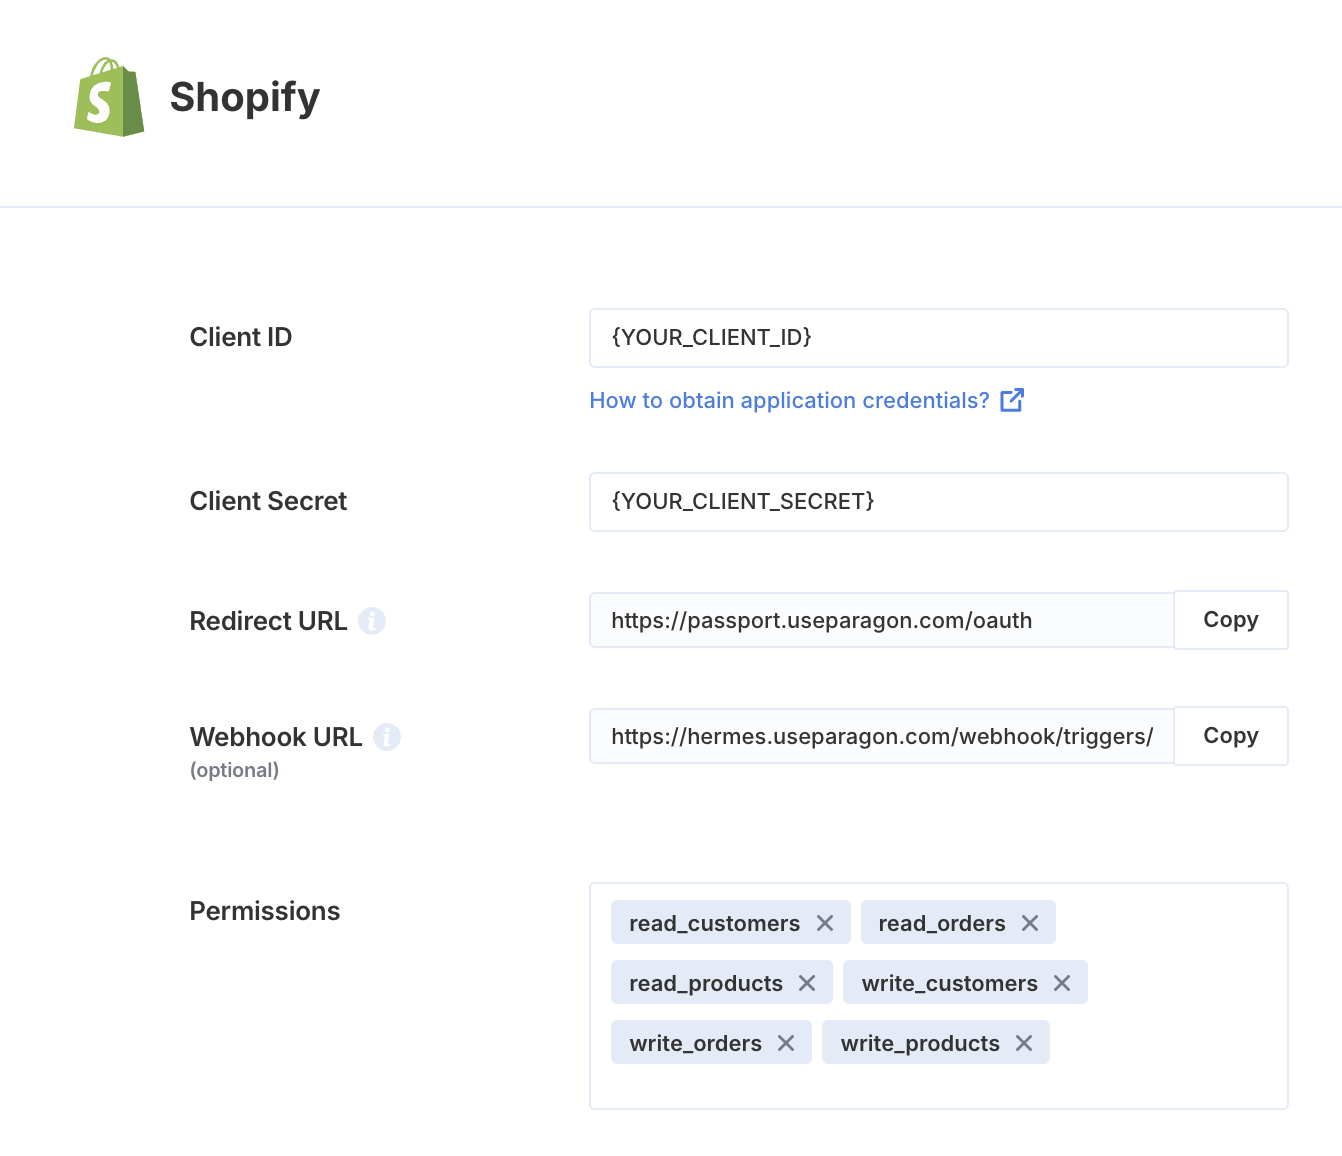This screenshot has width=1342, height=1156.
Task: Delete the write_orders scope chip
Action: [x=786, y=1043]
